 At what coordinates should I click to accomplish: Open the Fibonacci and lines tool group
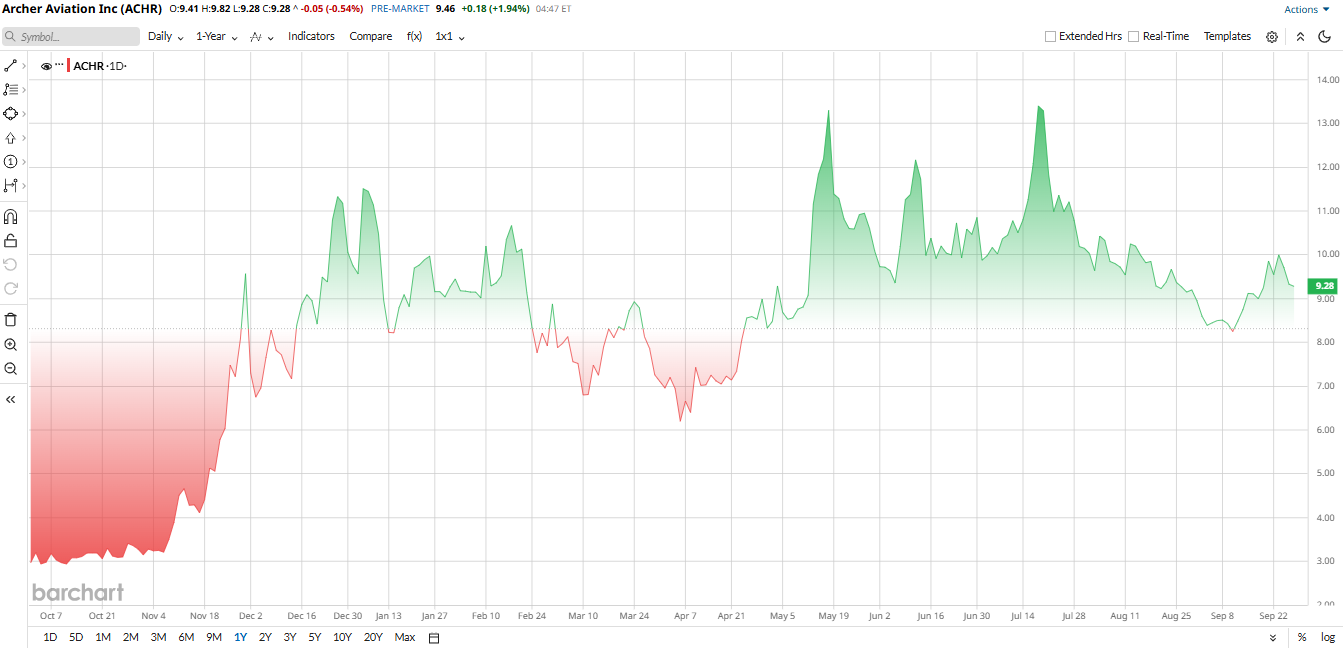point(11,89)
